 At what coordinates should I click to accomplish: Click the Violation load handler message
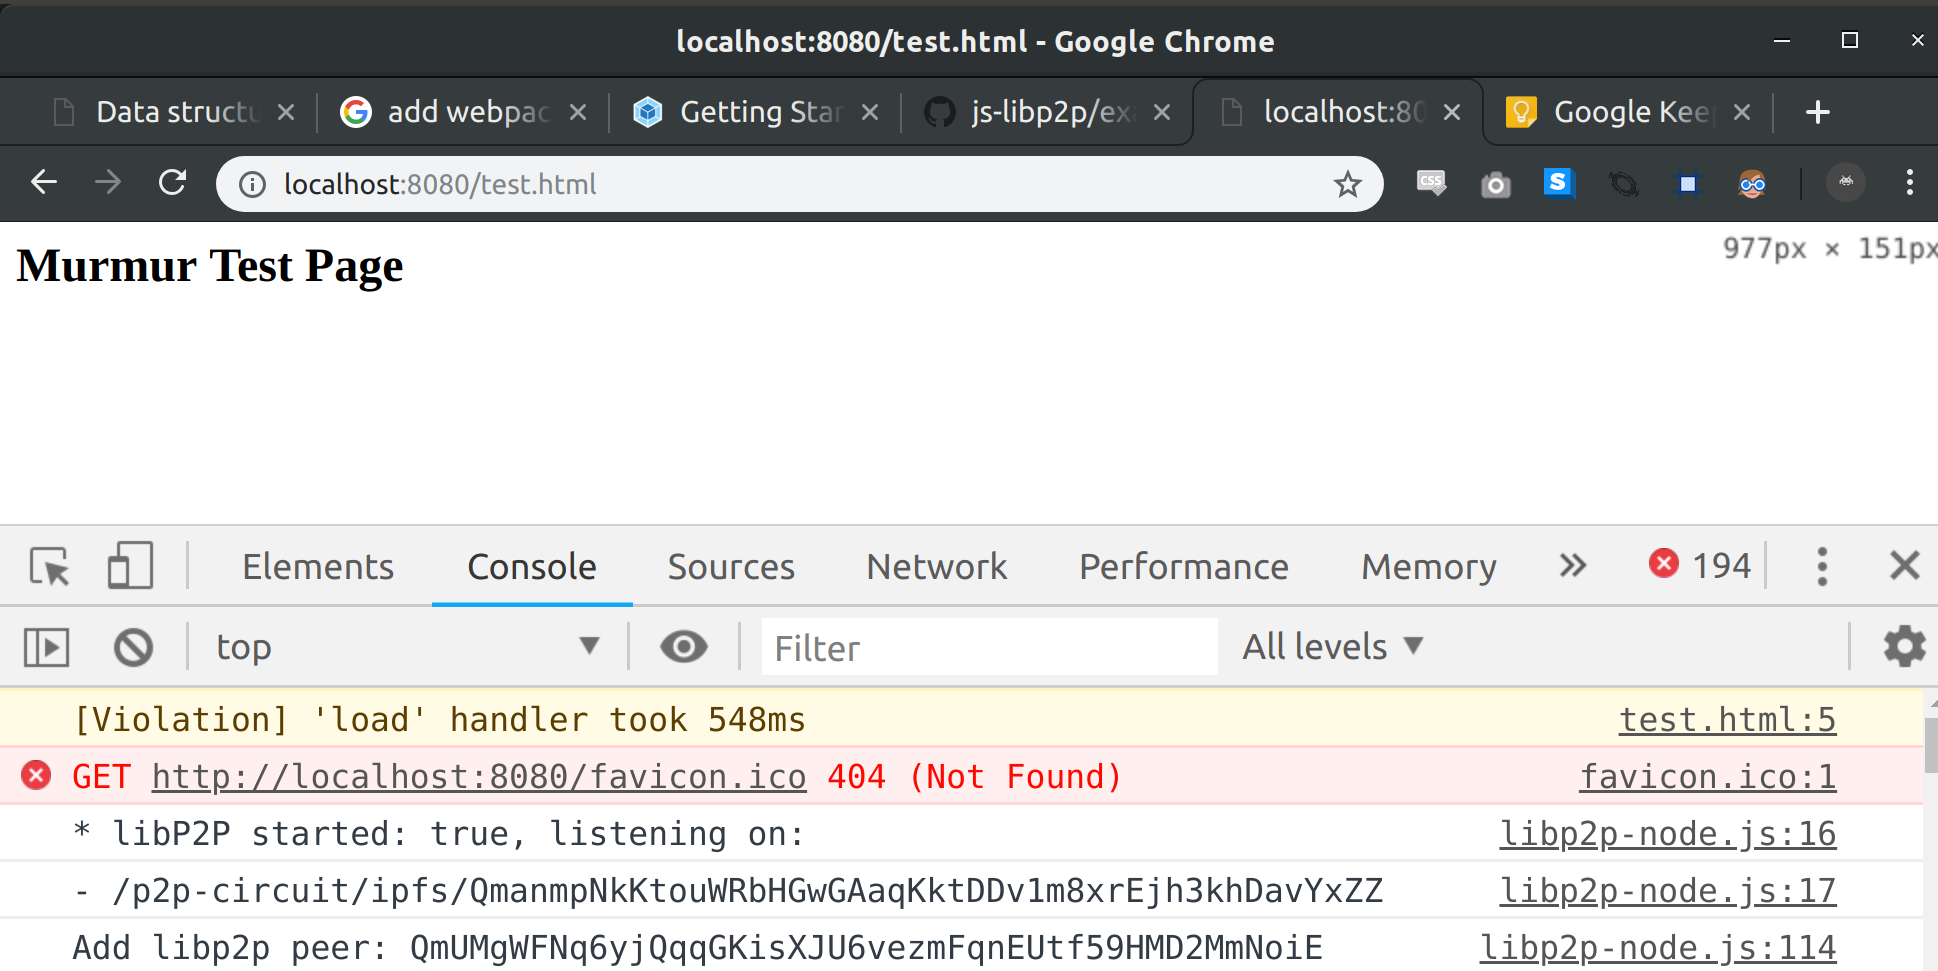coord(439,719)
